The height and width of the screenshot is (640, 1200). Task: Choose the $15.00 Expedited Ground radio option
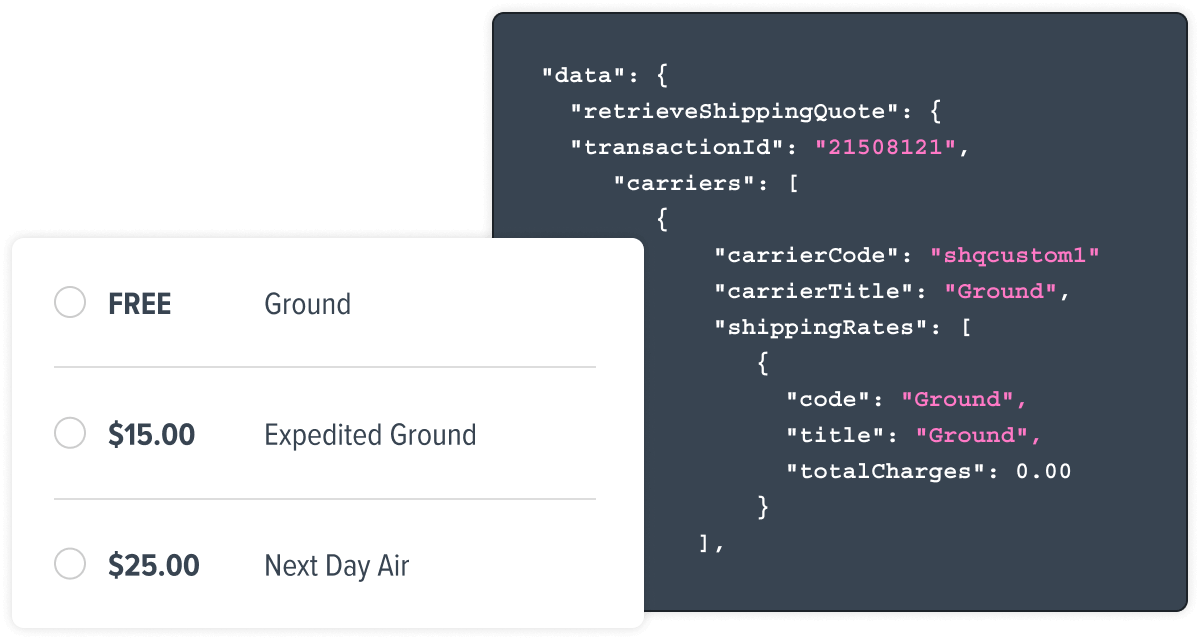pos(70,434)
